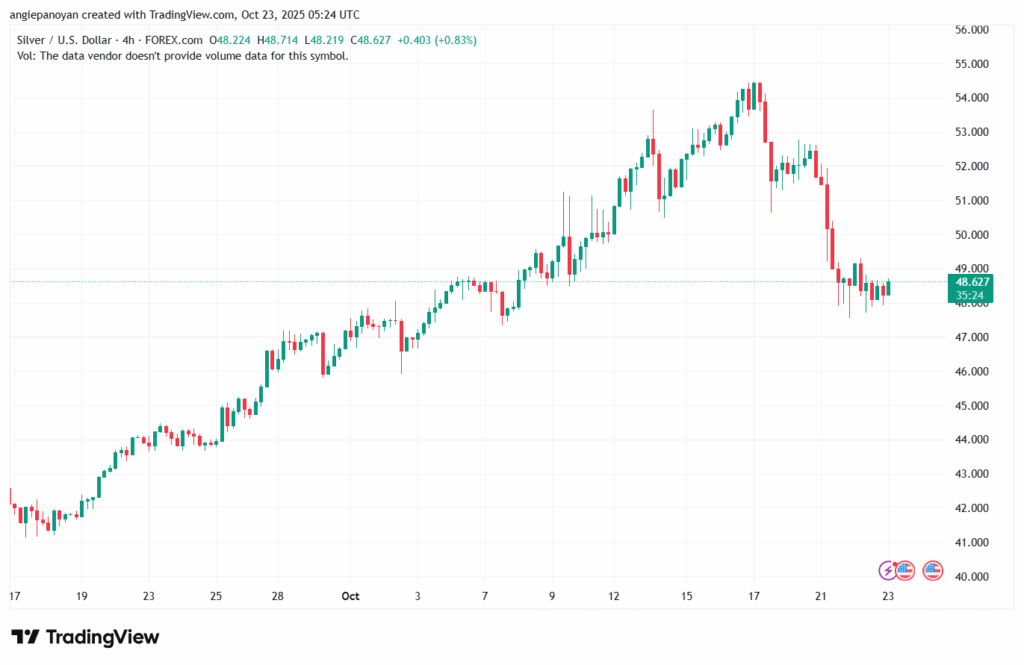This screenshot has width=1024, height=665.
Task: Click the Oct label on time axis
Action: pyautogui.click(x=350, y=596)
